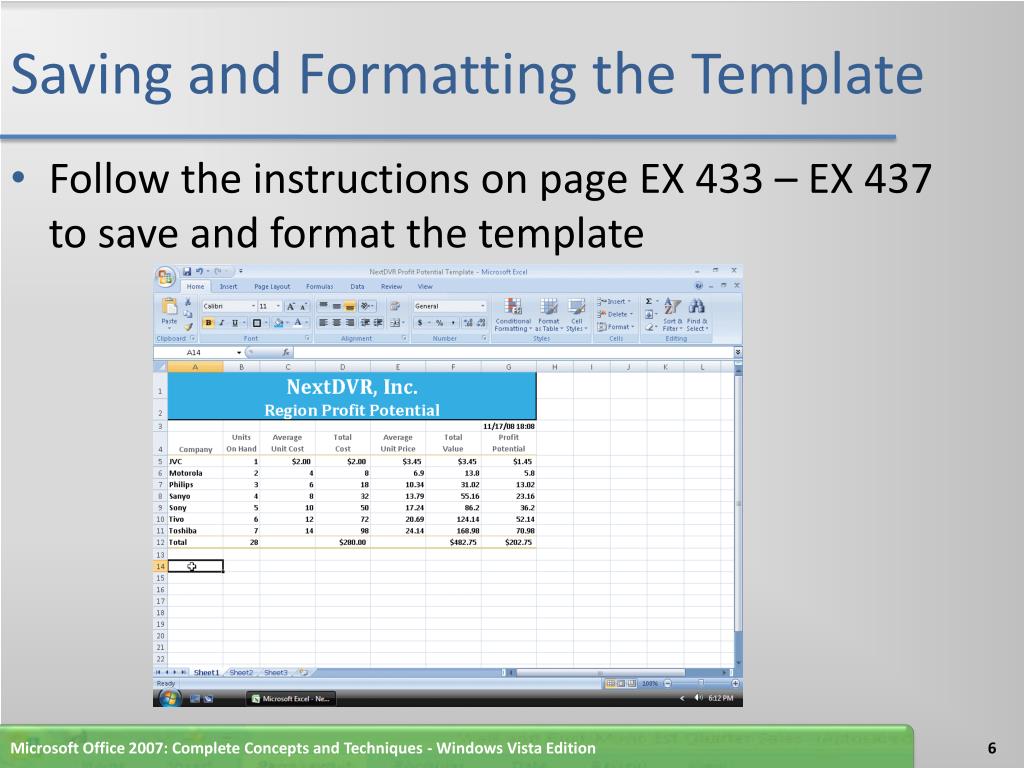Click the Cut scissors icon

tap(188, 302)
